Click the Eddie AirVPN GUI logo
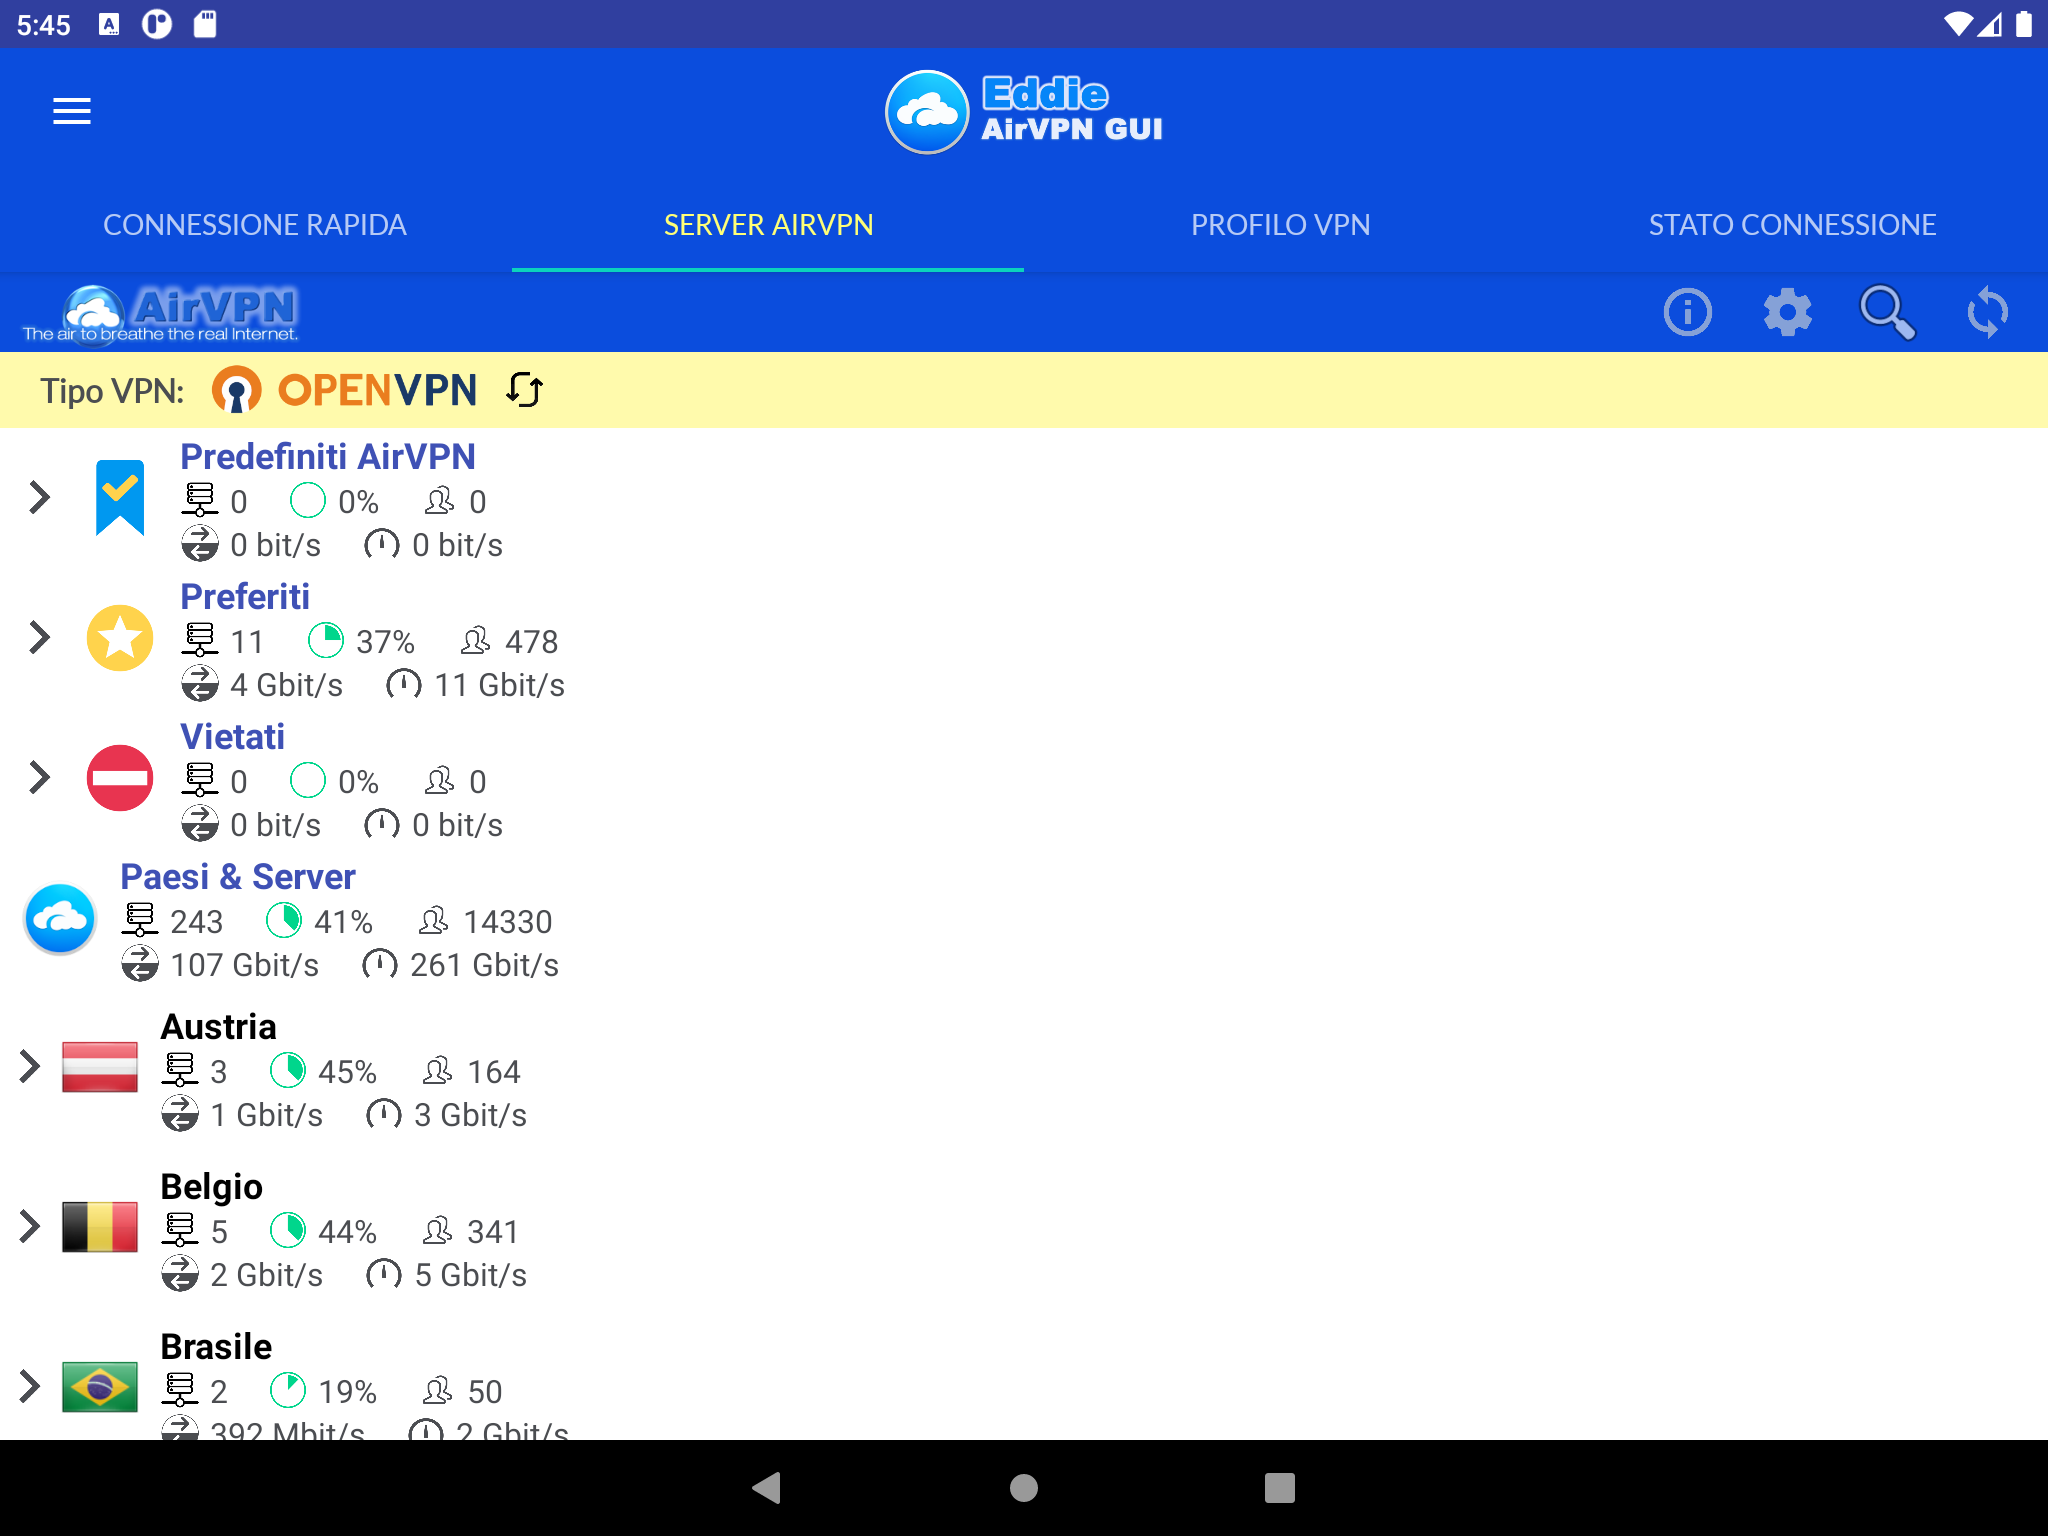The image size is (2048, 1536). (1024, 111)
